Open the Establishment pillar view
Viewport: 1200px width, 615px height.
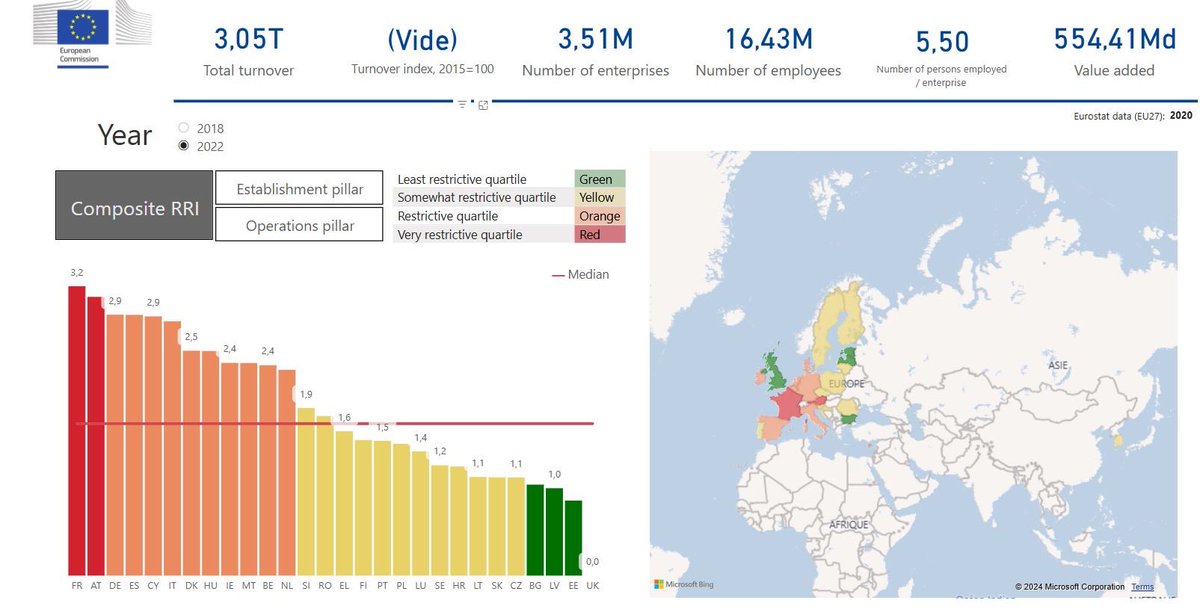click(299, 189)
